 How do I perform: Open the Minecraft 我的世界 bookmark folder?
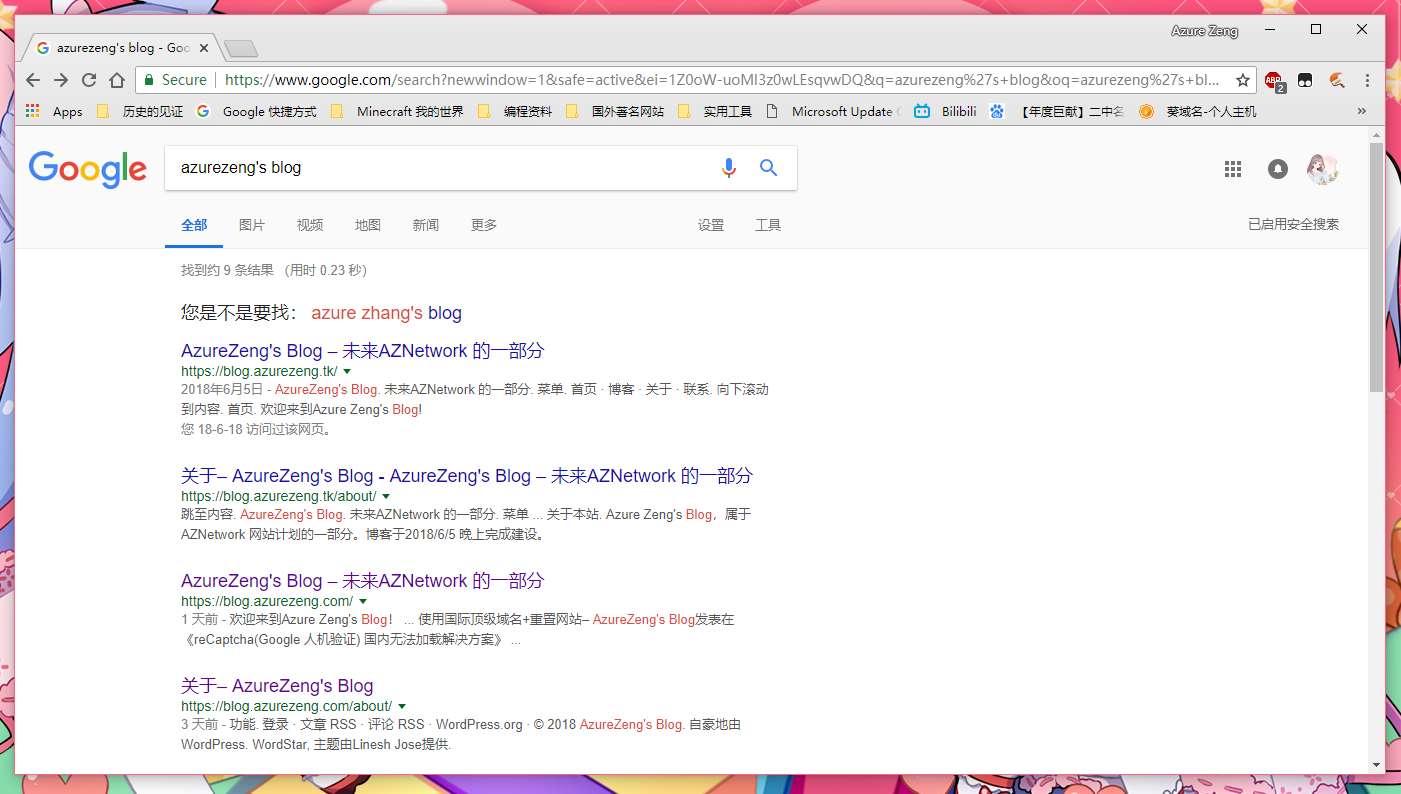[397, 111]
